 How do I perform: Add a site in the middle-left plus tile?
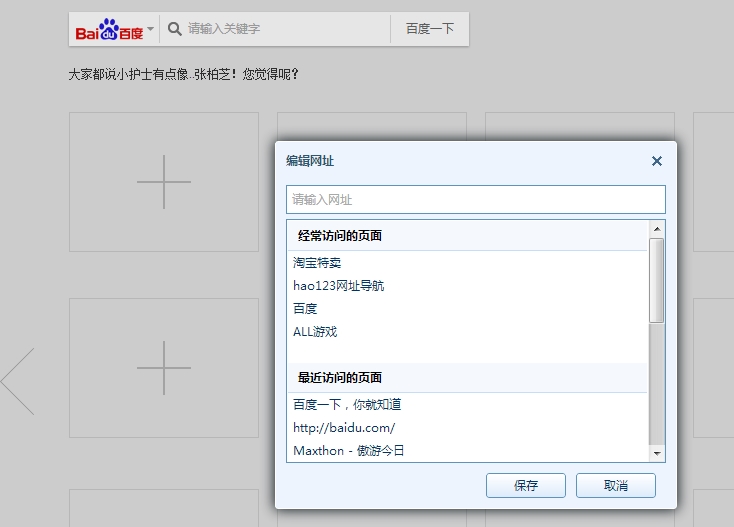(164, 368)
